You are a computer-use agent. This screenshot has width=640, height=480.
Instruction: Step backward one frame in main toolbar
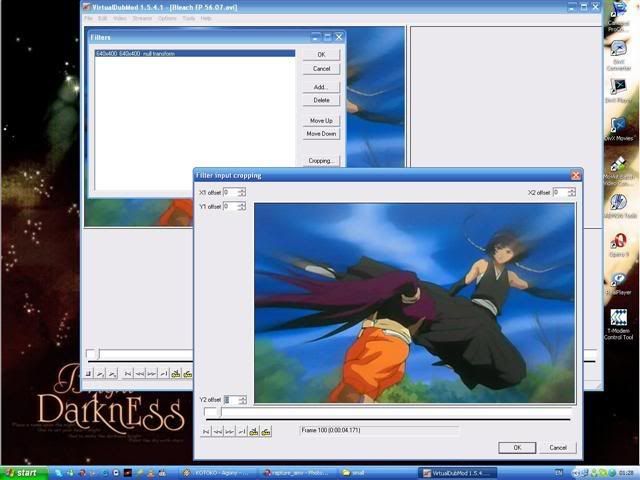[x=140, y=373]
